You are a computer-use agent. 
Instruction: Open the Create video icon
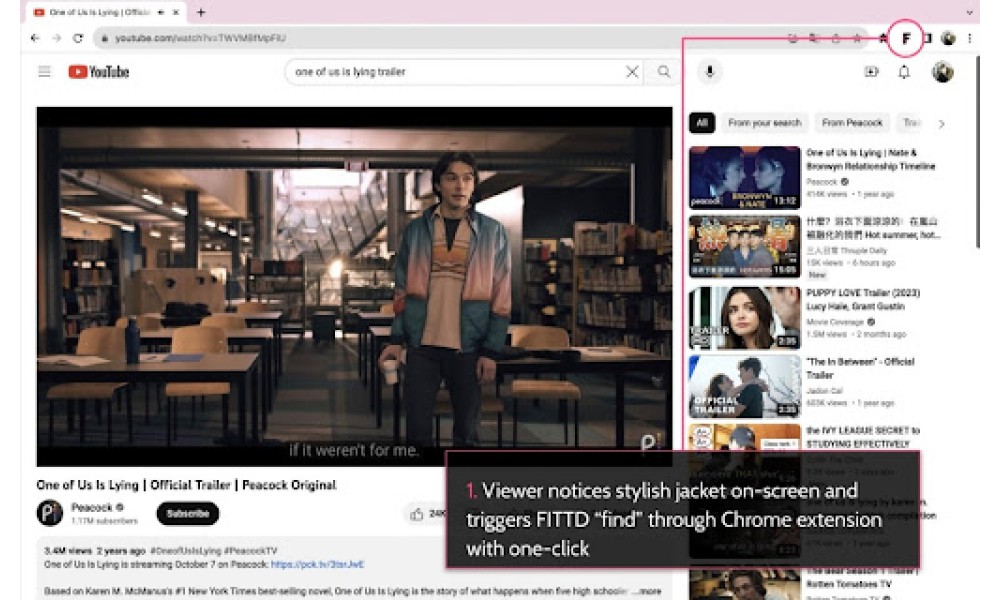coord(871,72)
